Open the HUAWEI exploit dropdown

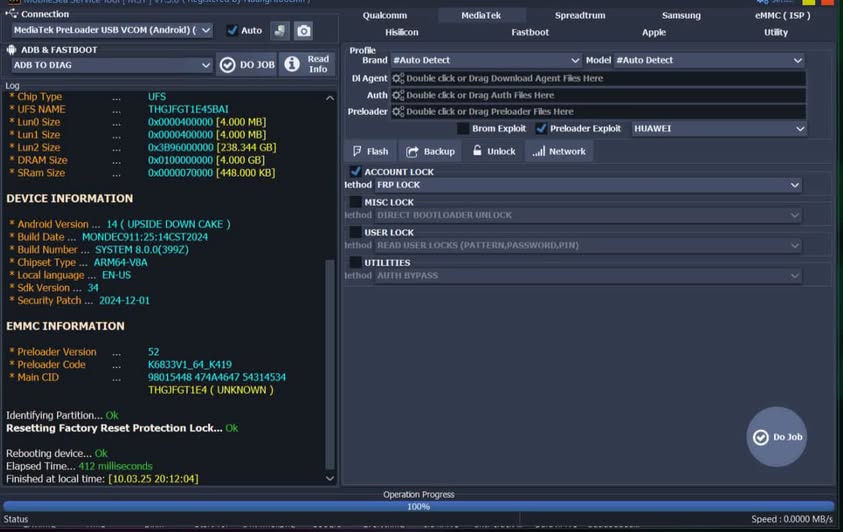click(719, 128)
